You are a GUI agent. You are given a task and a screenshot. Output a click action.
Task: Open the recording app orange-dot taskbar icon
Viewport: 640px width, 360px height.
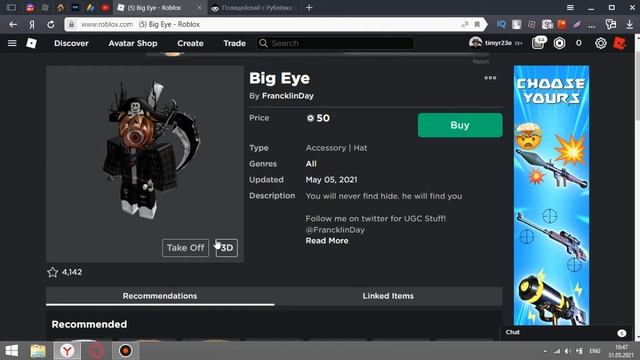[x=125, y=351]
